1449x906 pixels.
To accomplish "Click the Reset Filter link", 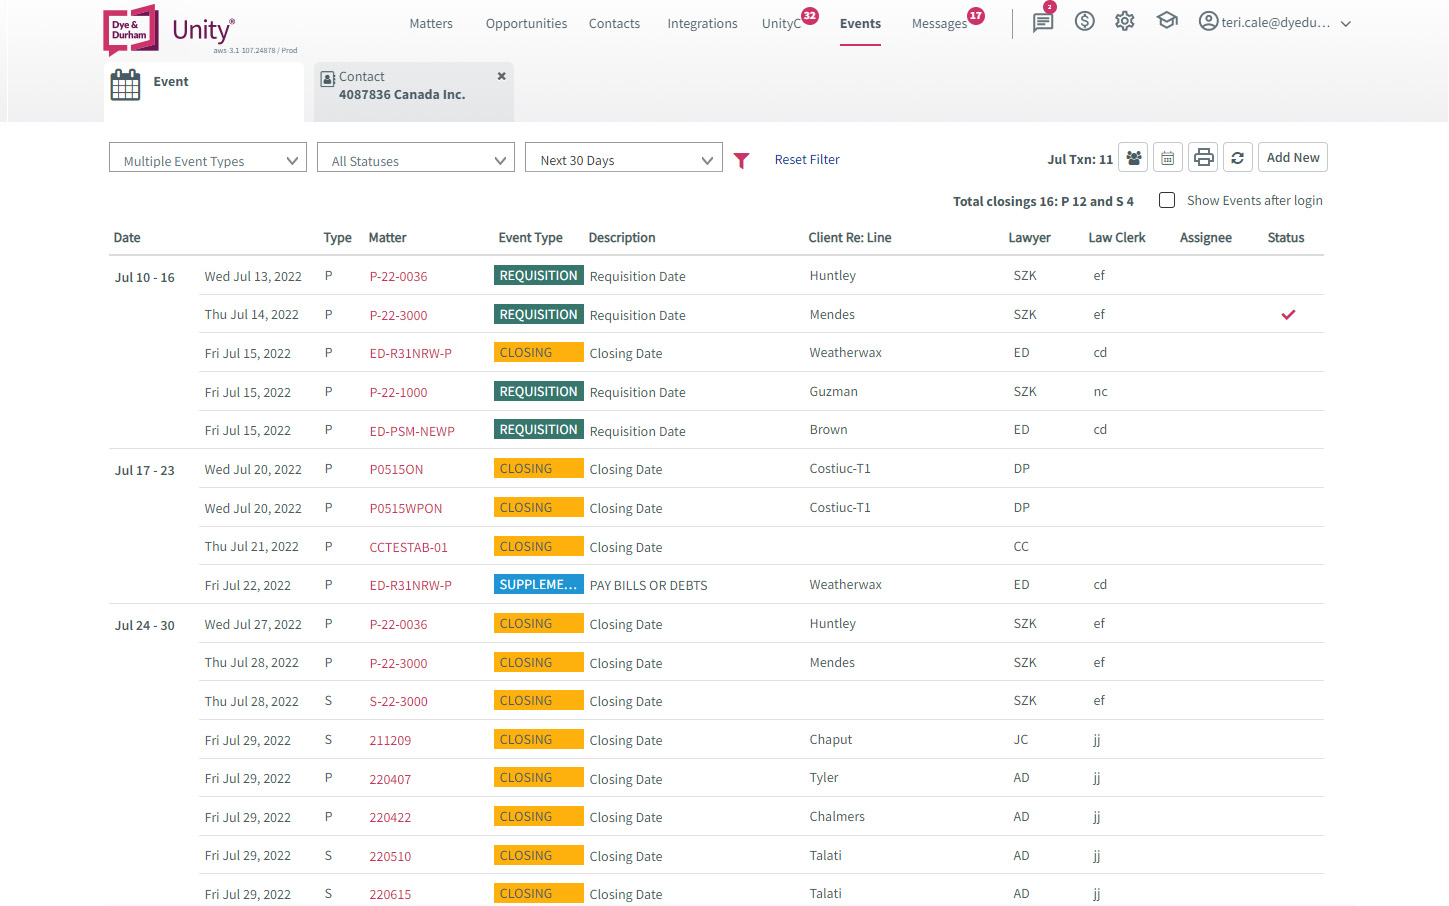I will 807,160.
